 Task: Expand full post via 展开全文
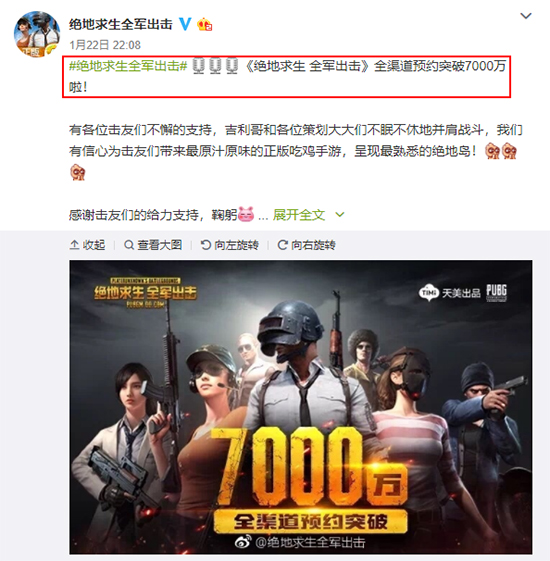click(x=298, y=215)
